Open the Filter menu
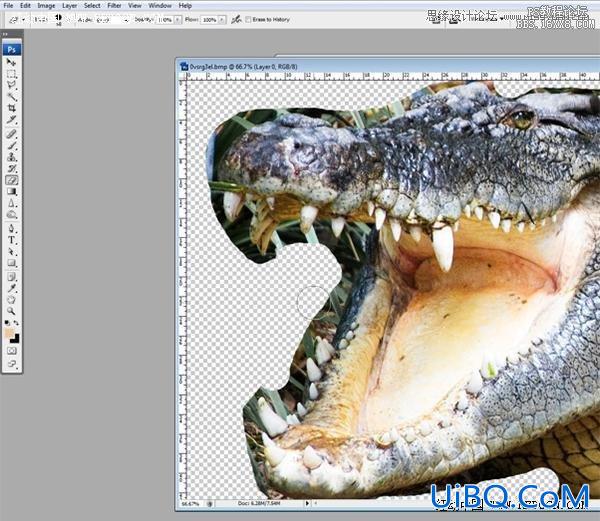Screen dimensions: 600x521 tap(114, 5)
